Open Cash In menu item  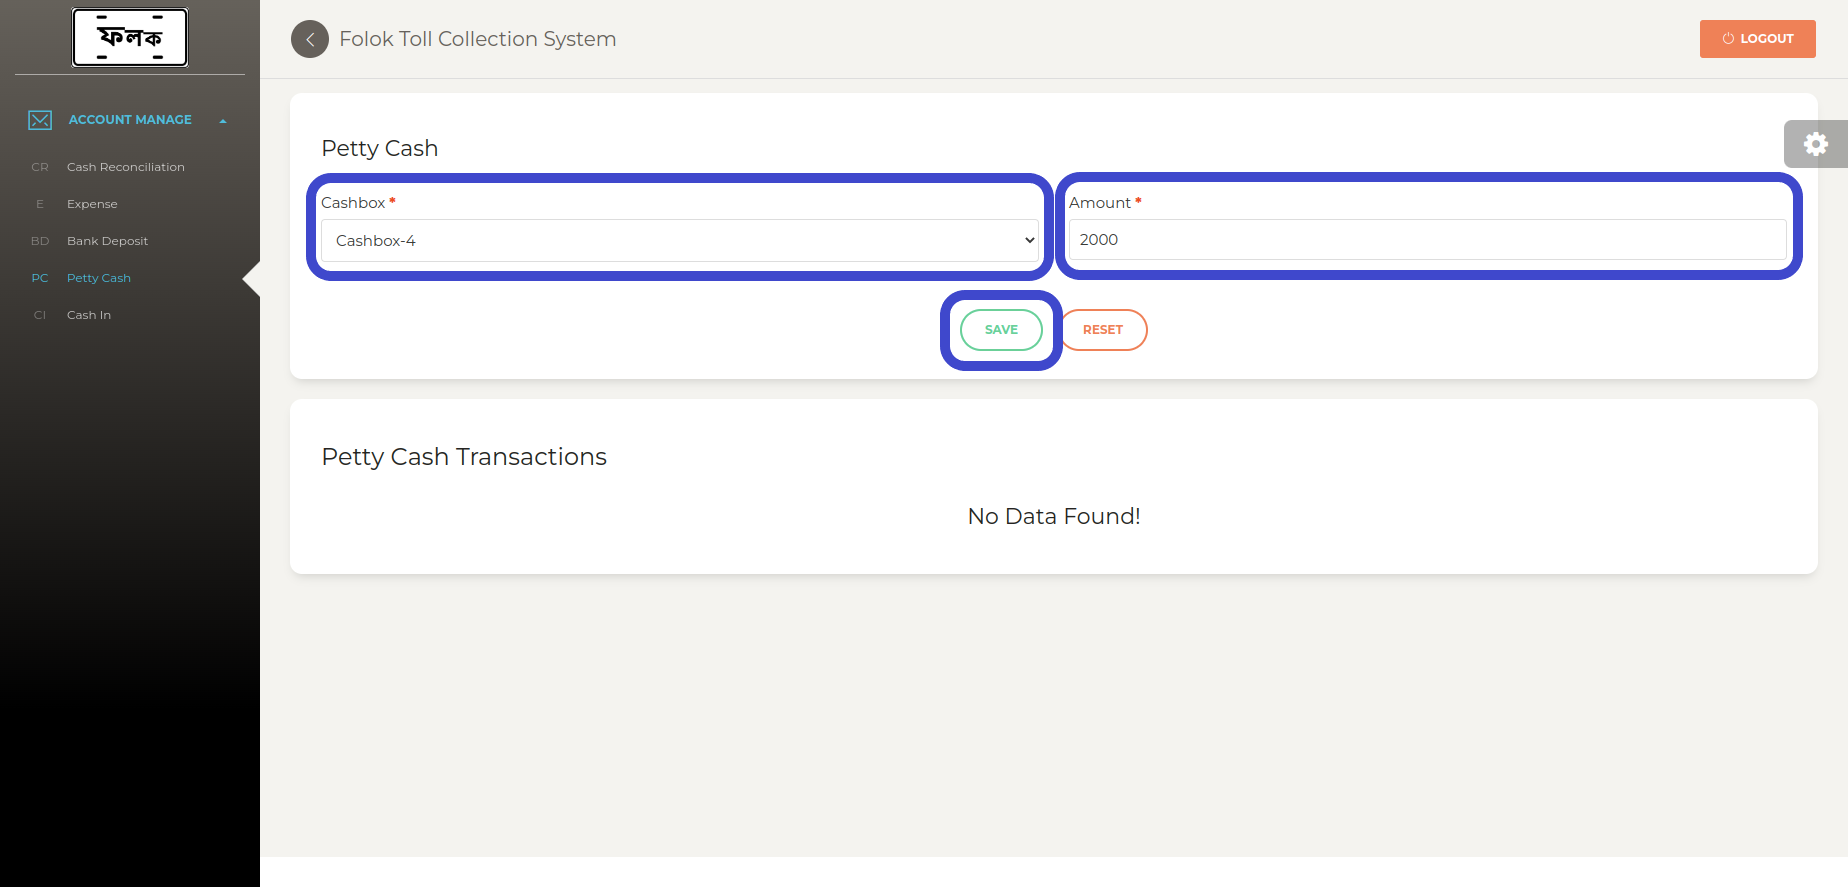pos(89,315)
